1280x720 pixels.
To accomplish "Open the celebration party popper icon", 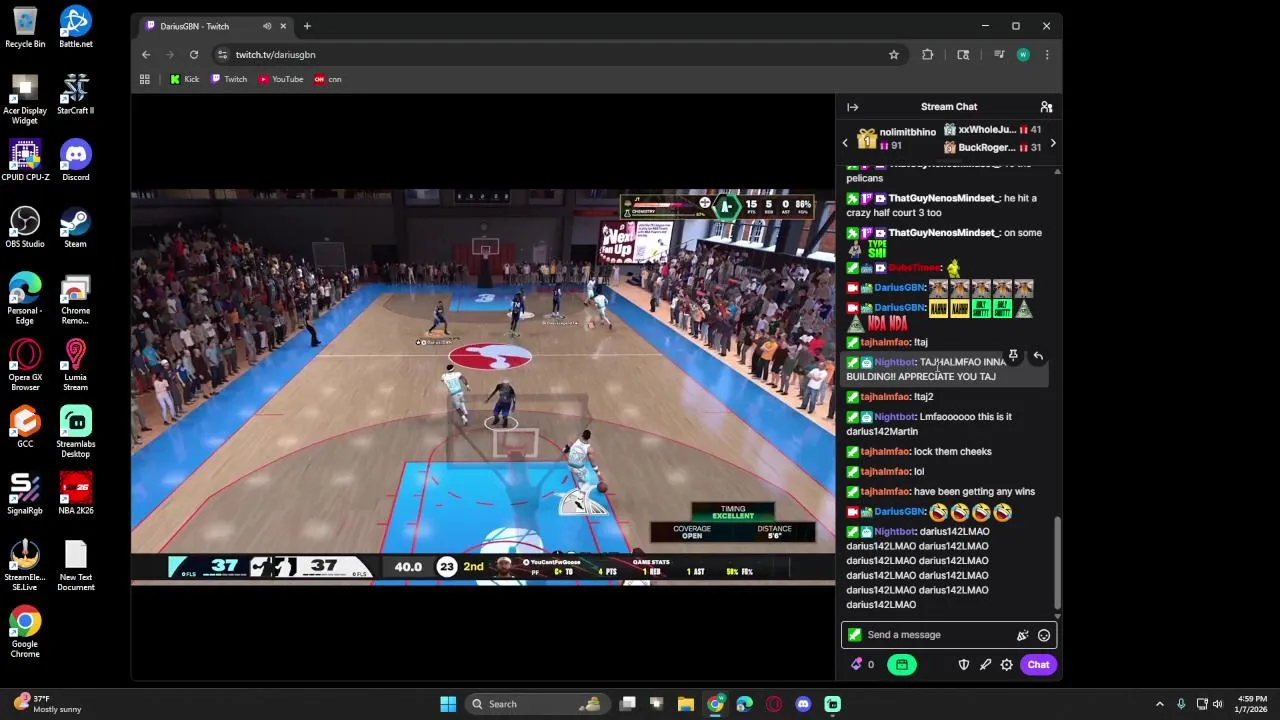I will 1022,635.
